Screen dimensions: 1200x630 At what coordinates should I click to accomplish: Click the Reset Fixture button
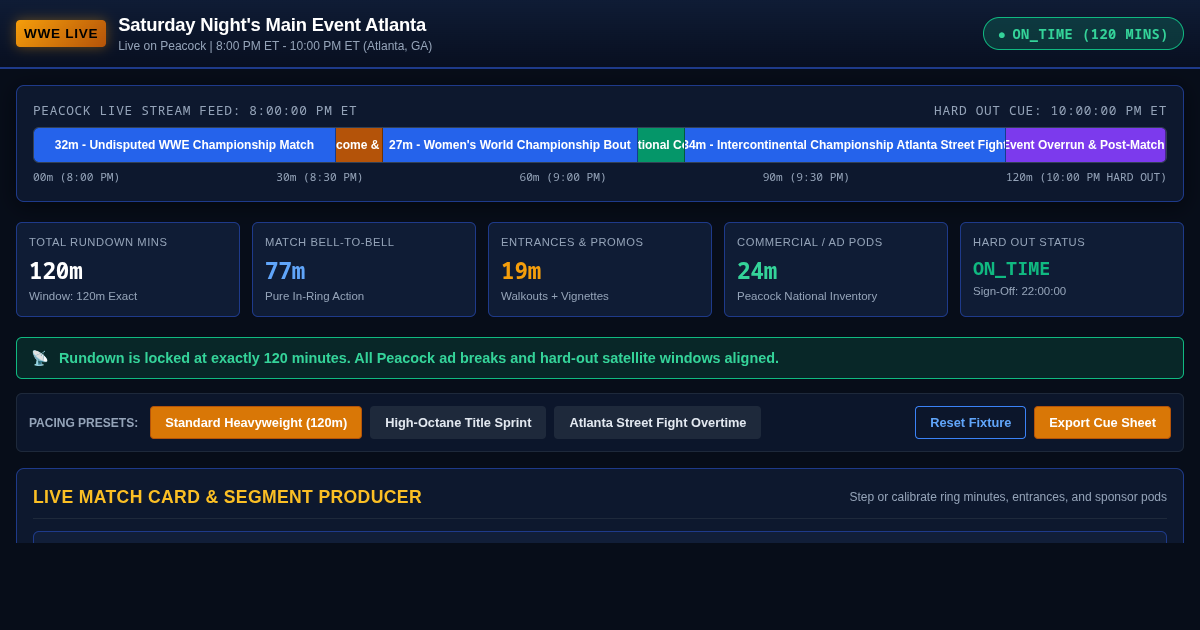[970, 422]
